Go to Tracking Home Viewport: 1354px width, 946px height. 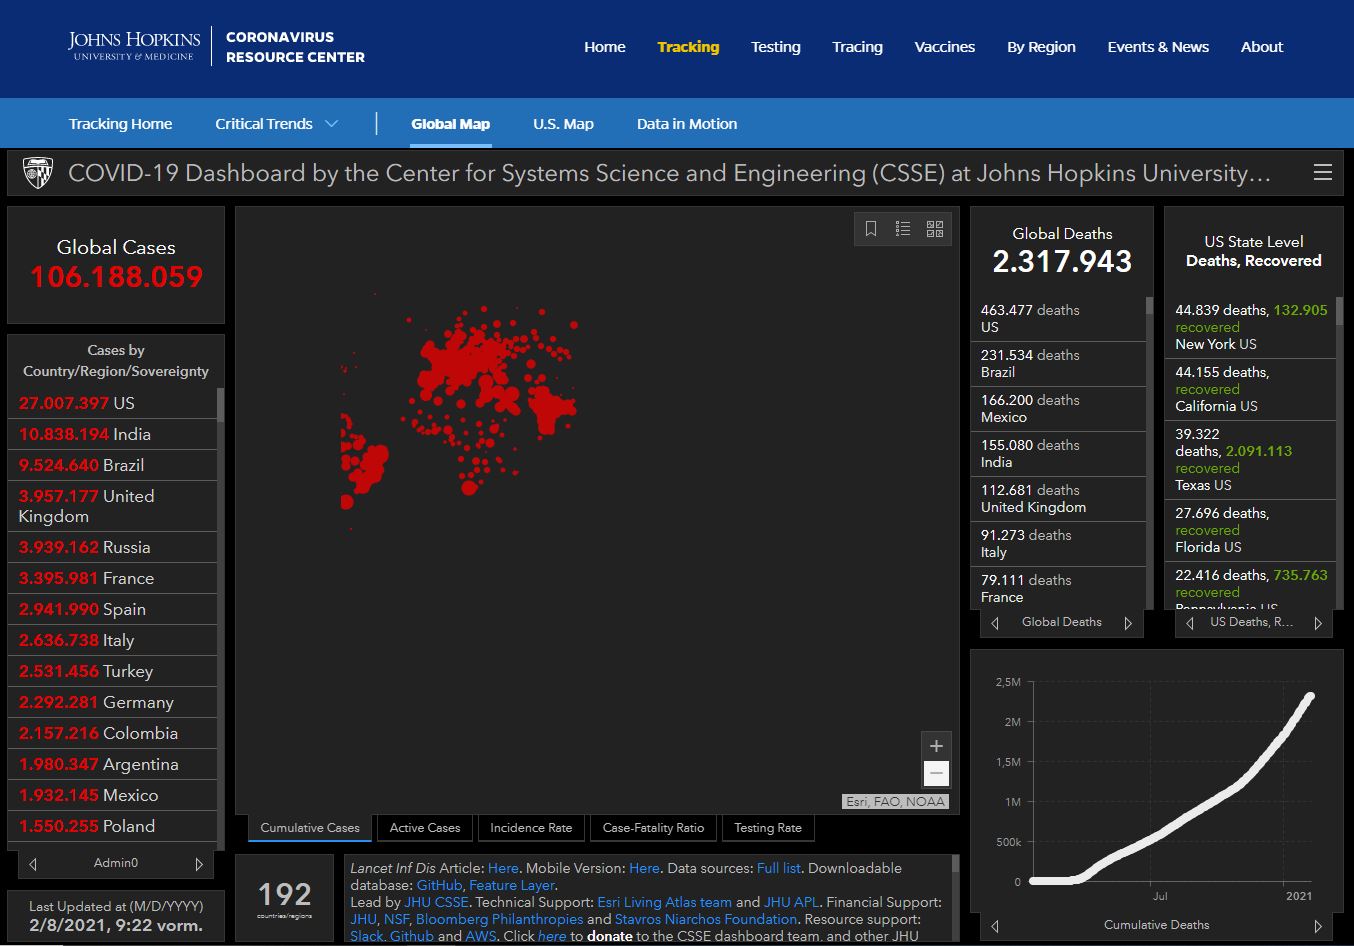click(x=120, y=124)
